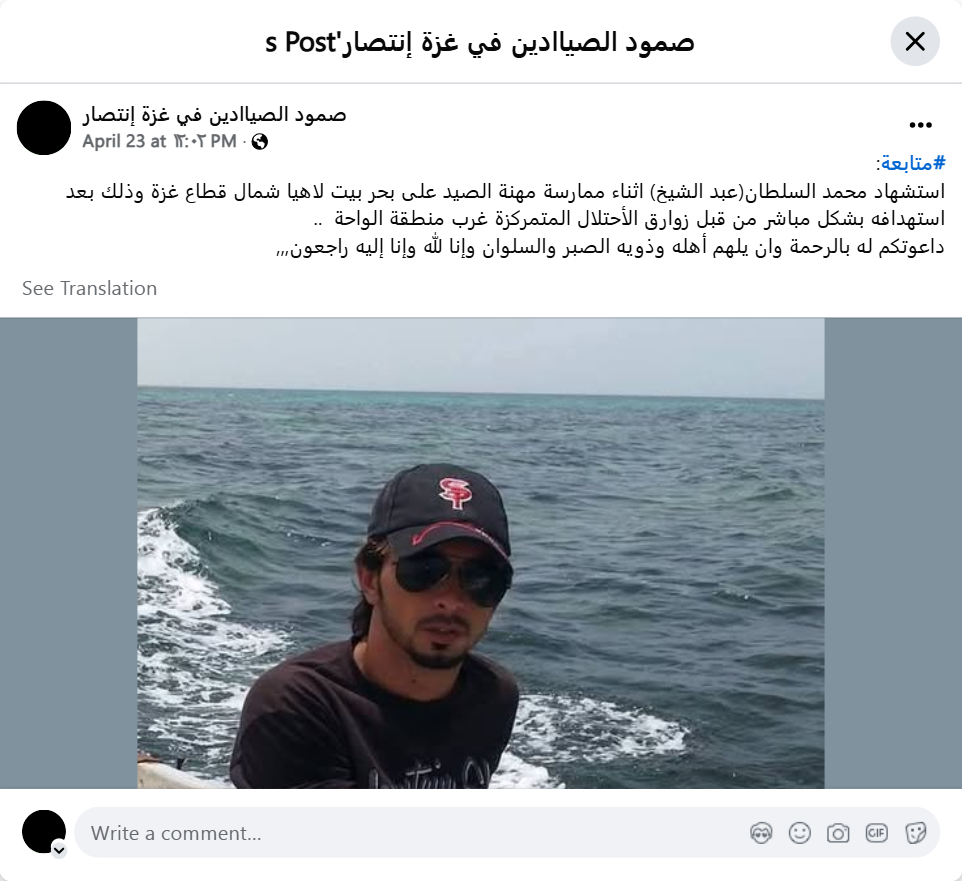Expand the commenter identity switcher arrow
The height and width of the screenshot is (881, 962).
pos(59,850)
